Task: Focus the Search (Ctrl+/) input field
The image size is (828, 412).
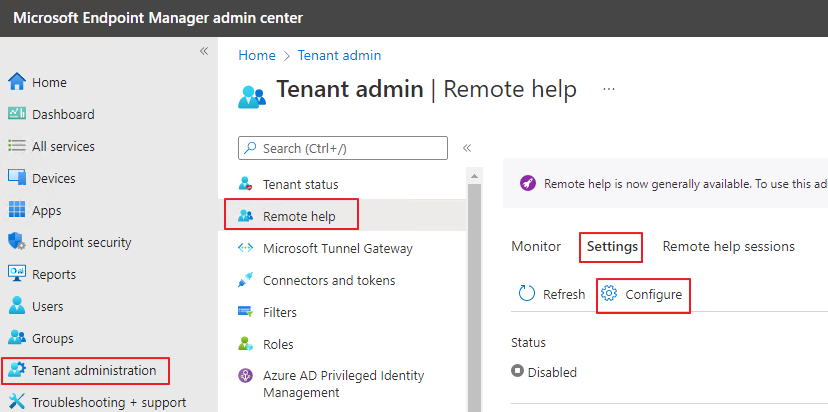Action: pos(343,148)
